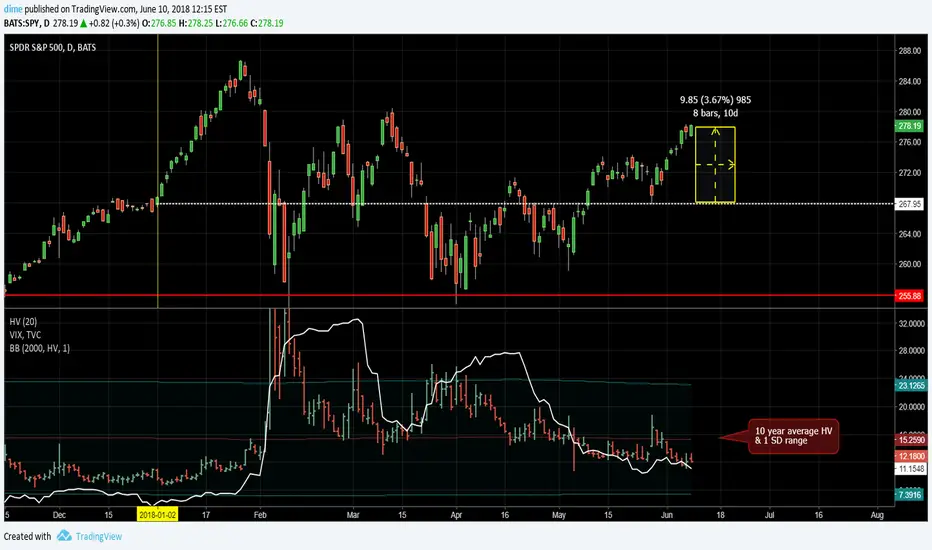Viewport: 932px width, 550px height.
Task: Click the 284.00 price axis label
Action: pyautogui.click(x=909, y=81)
